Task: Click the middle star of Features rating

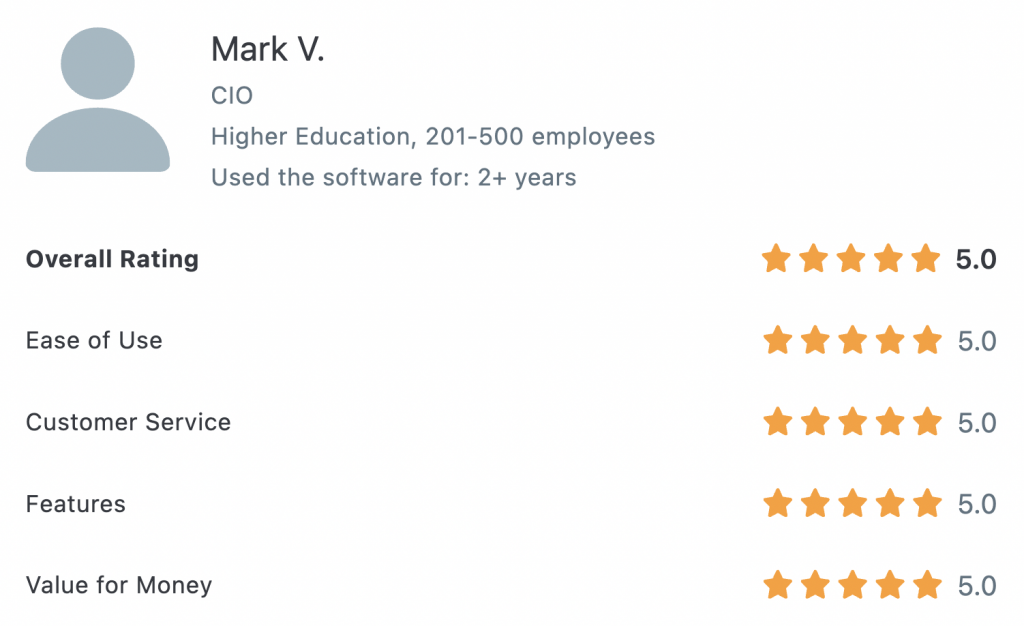Action: pyautogui.click(x=853, y=503)
